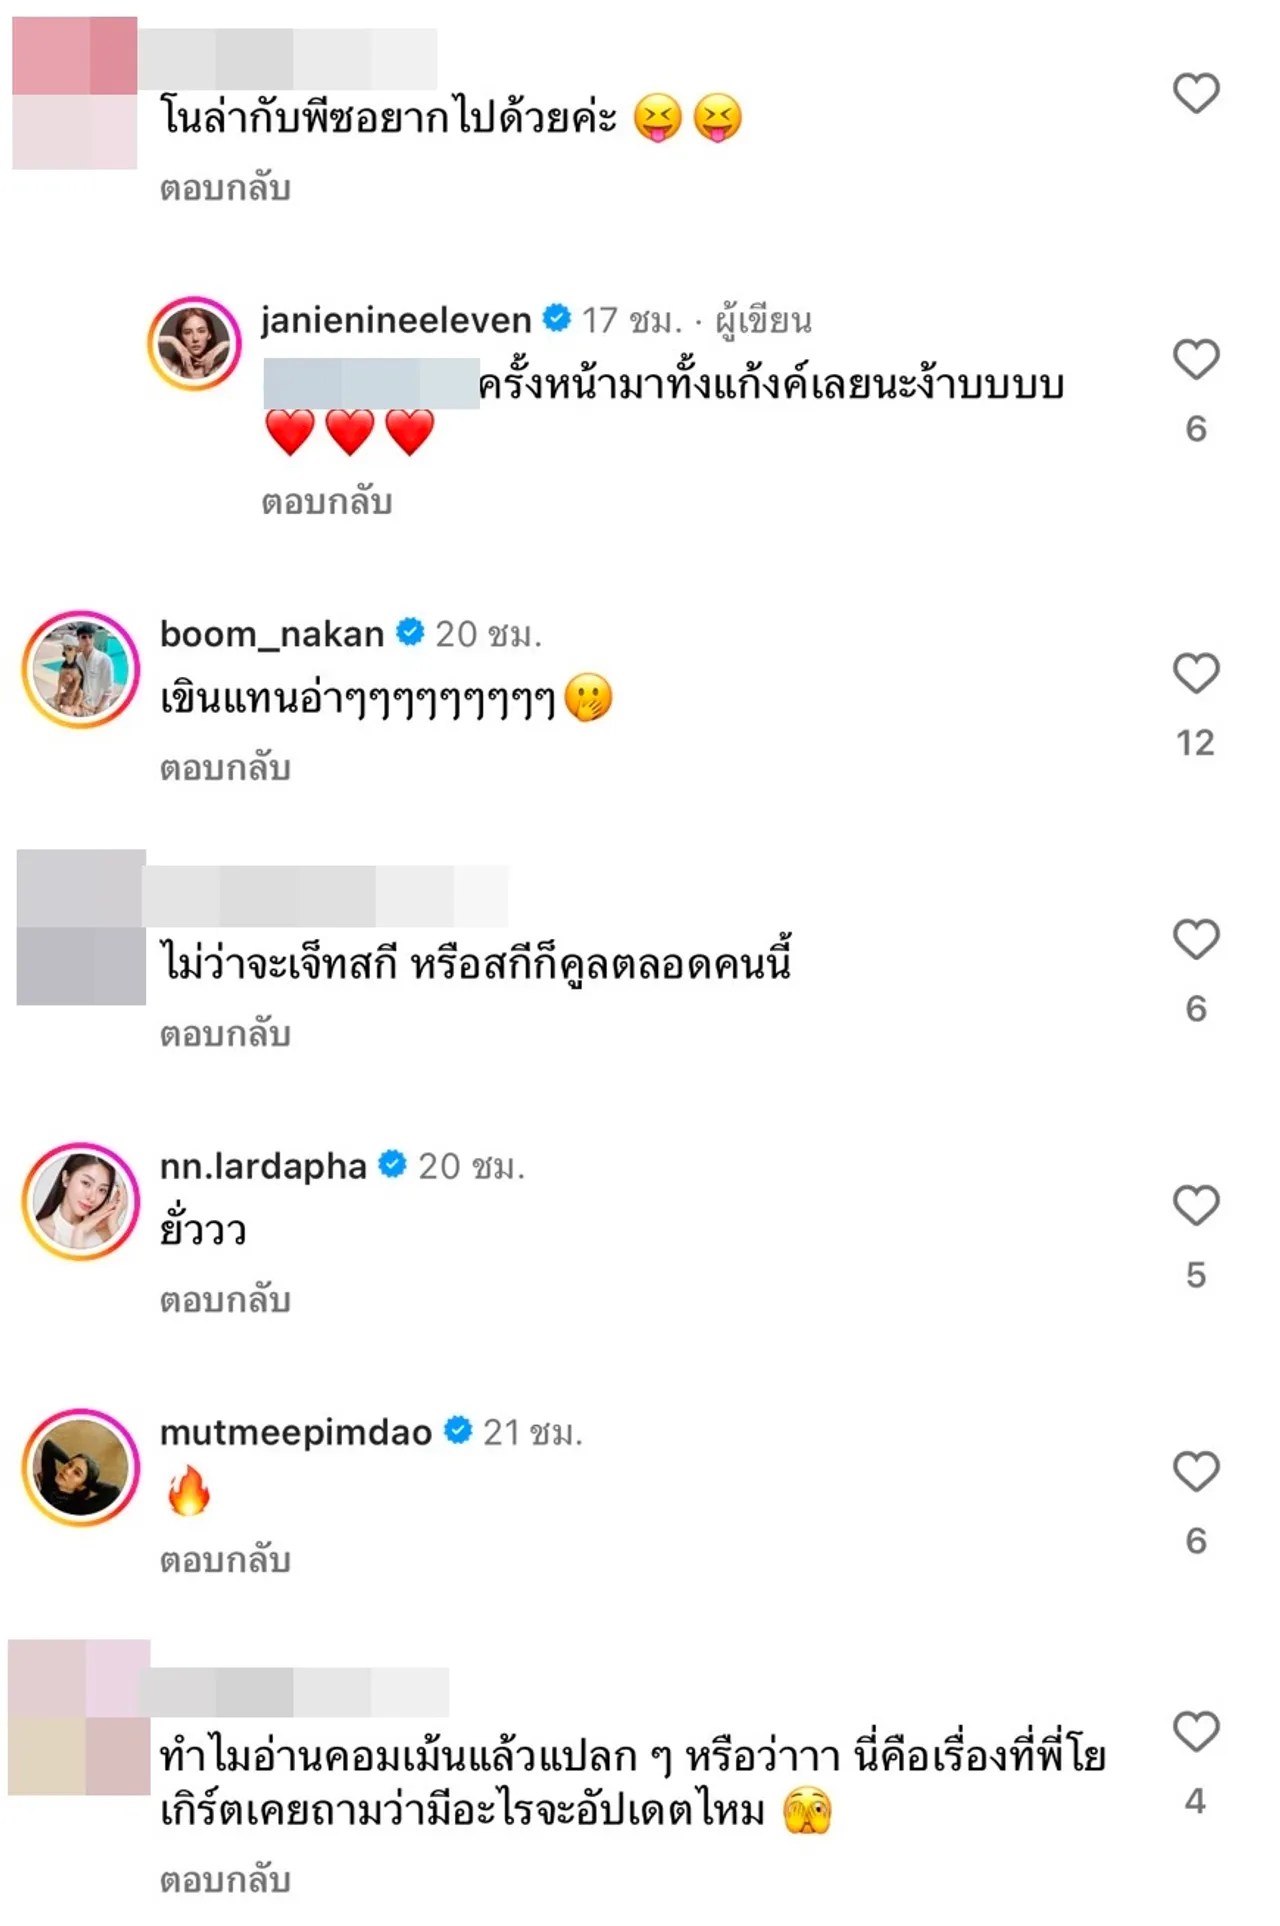Like the boom_nakan comment
This screenshot has width=1280, height=1926.
pyautogui.click(x=1195, y=673)
